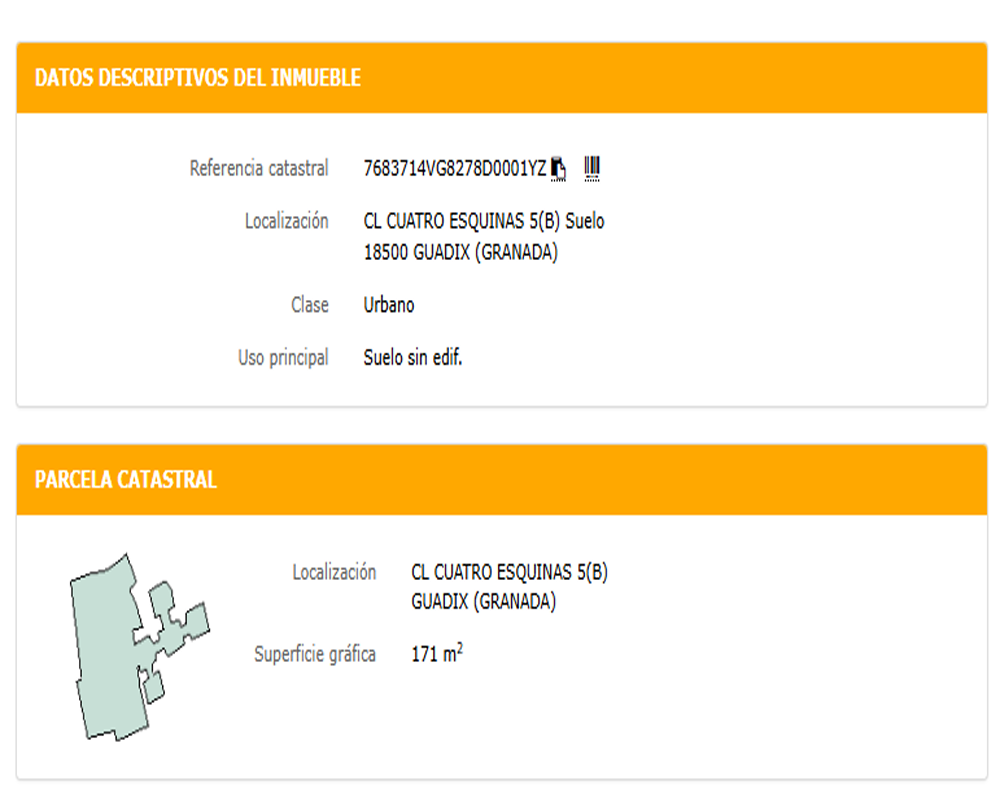Select the 171 m² surface value

coord(437,653)
